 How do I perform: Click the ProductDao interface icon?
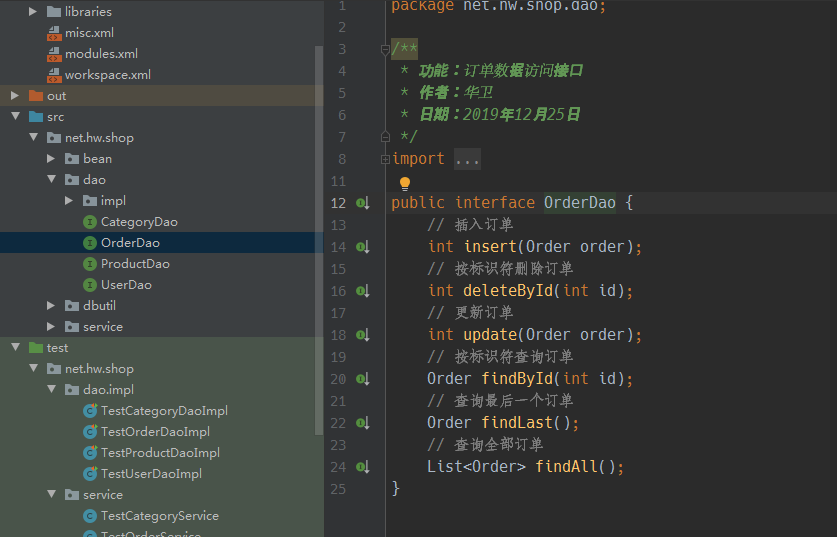click(x=90, y=264)
